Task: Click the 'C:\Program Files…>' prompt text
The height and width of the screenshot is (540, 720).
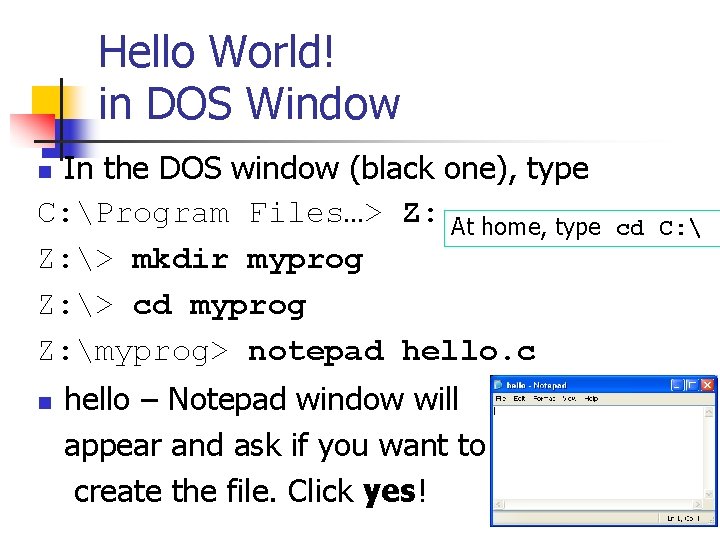Action: click(209, 214)
